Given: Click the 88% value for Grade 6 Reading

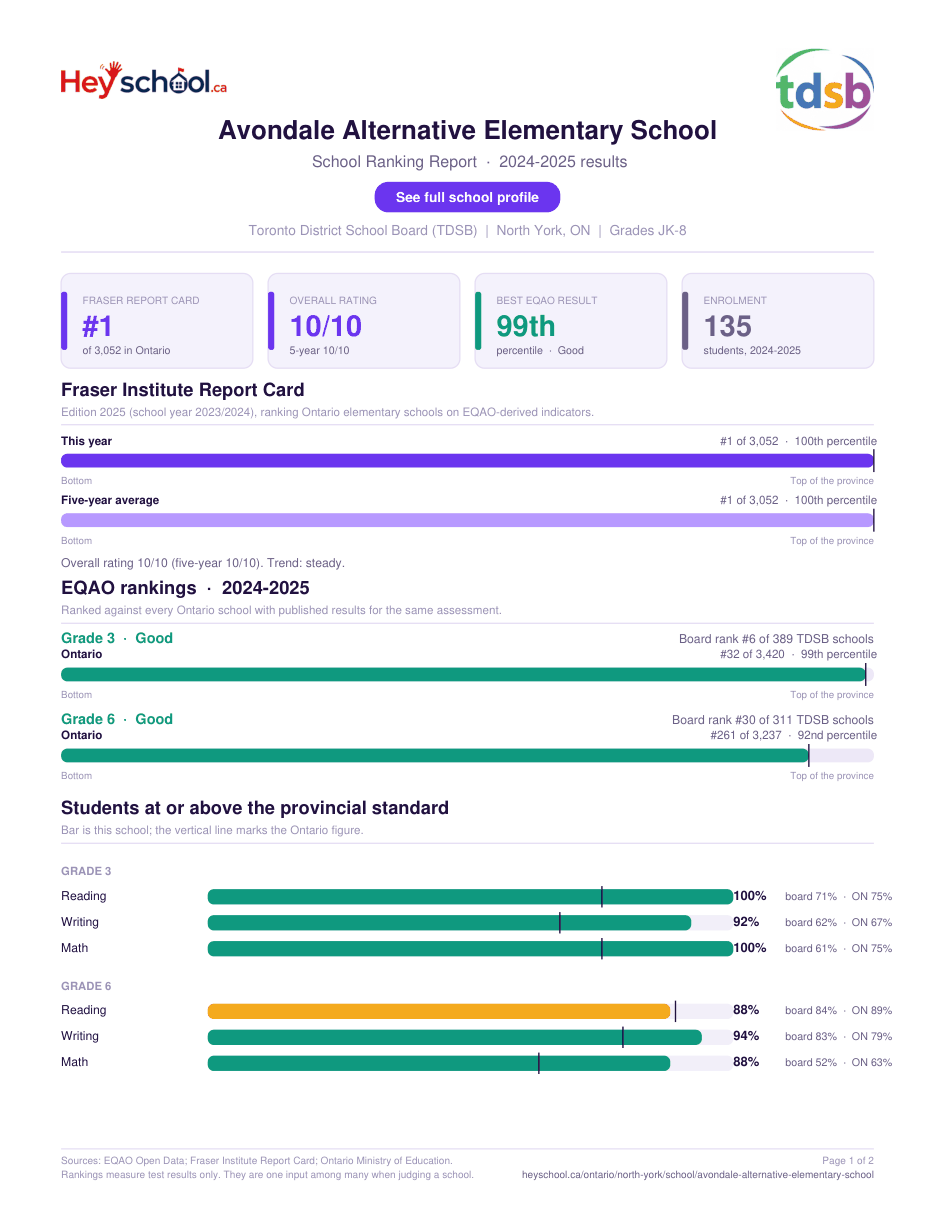Looking at the screenshot, I should 746,1010.
